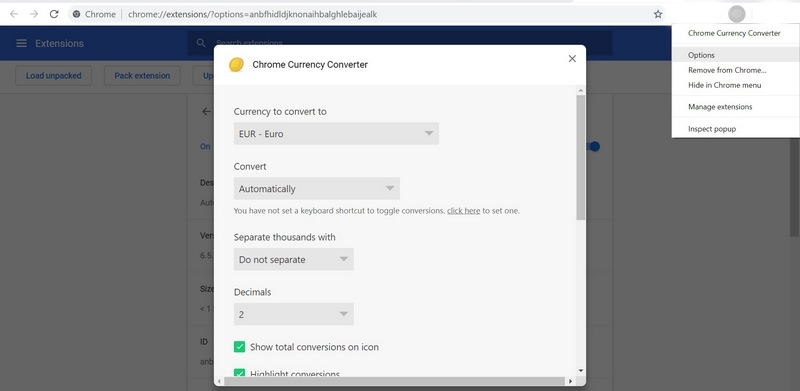Open the Convert Automatically dropdown
The width and height of the screenshot is (800, 391).
pyautogui.click(x=317, y=188)
